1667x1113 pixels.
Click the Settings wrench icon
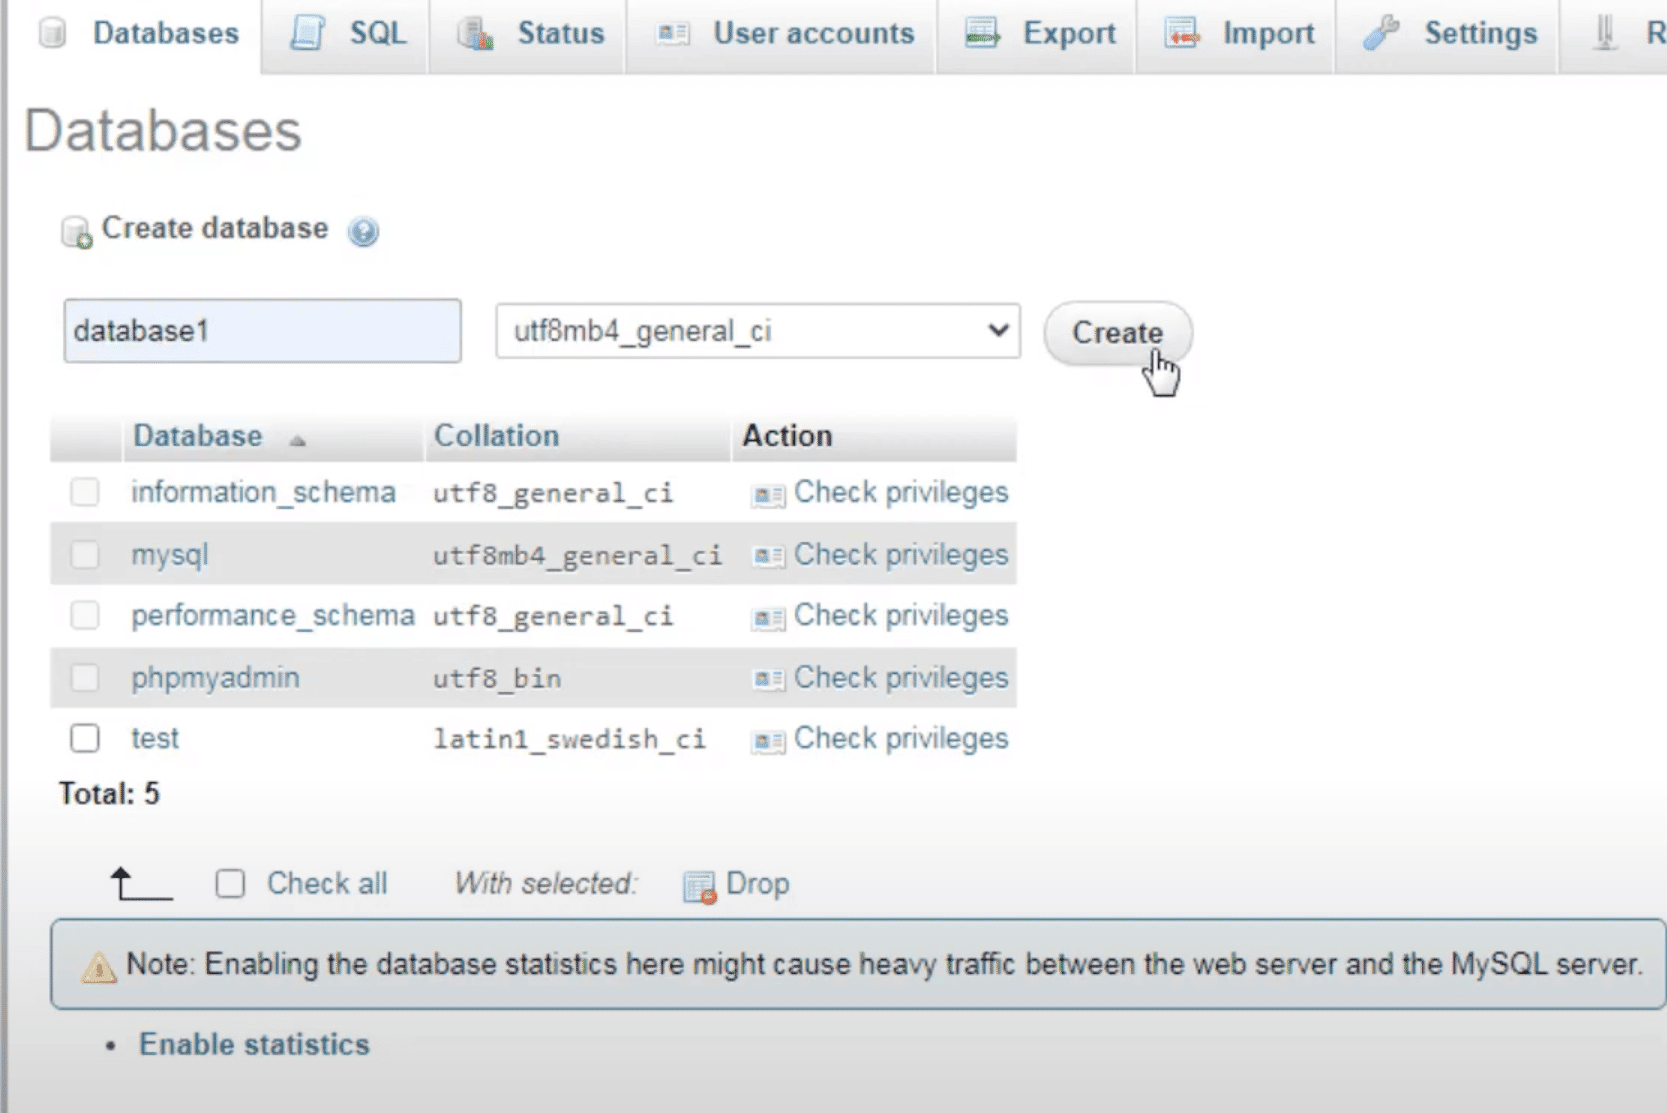pyautogui.click(x=1381, y=33)
